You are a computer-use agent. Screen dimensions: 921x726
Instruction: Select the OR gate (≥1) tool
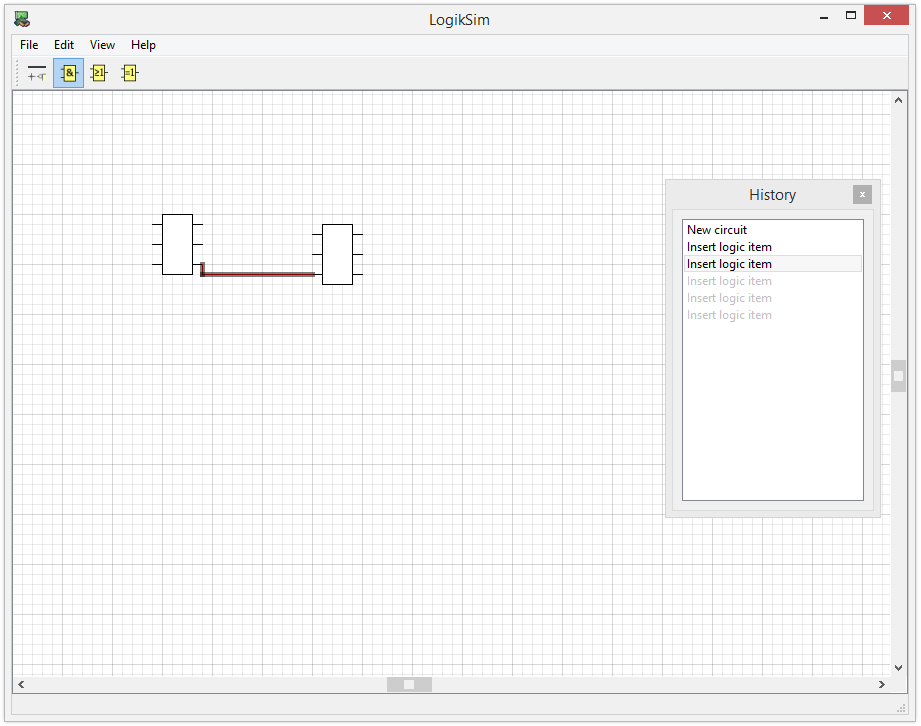click(99, 73)
